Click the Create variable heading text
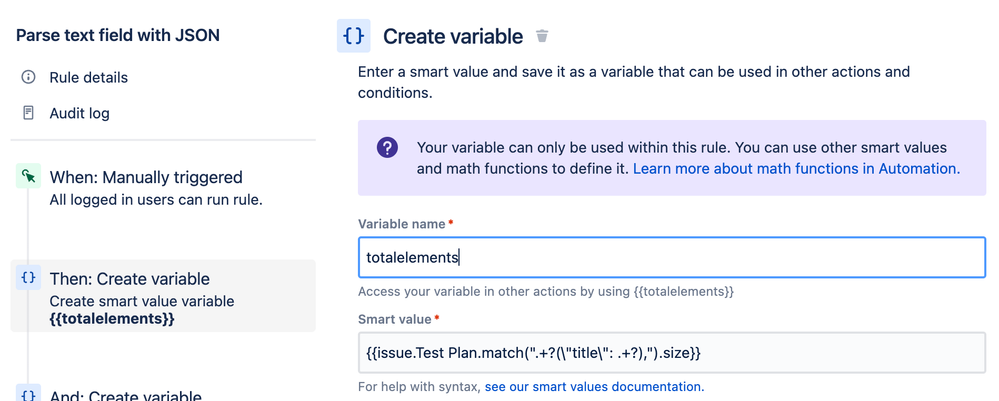 [453, 37]
